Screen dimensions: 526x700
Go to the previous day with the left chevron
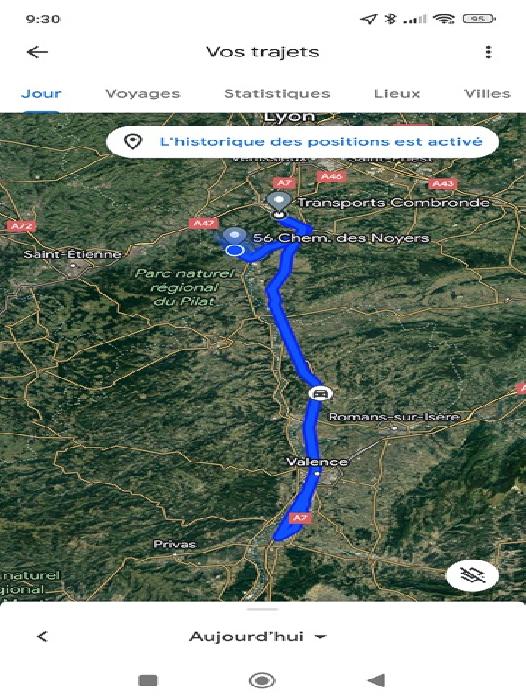(x=42, y=636)
